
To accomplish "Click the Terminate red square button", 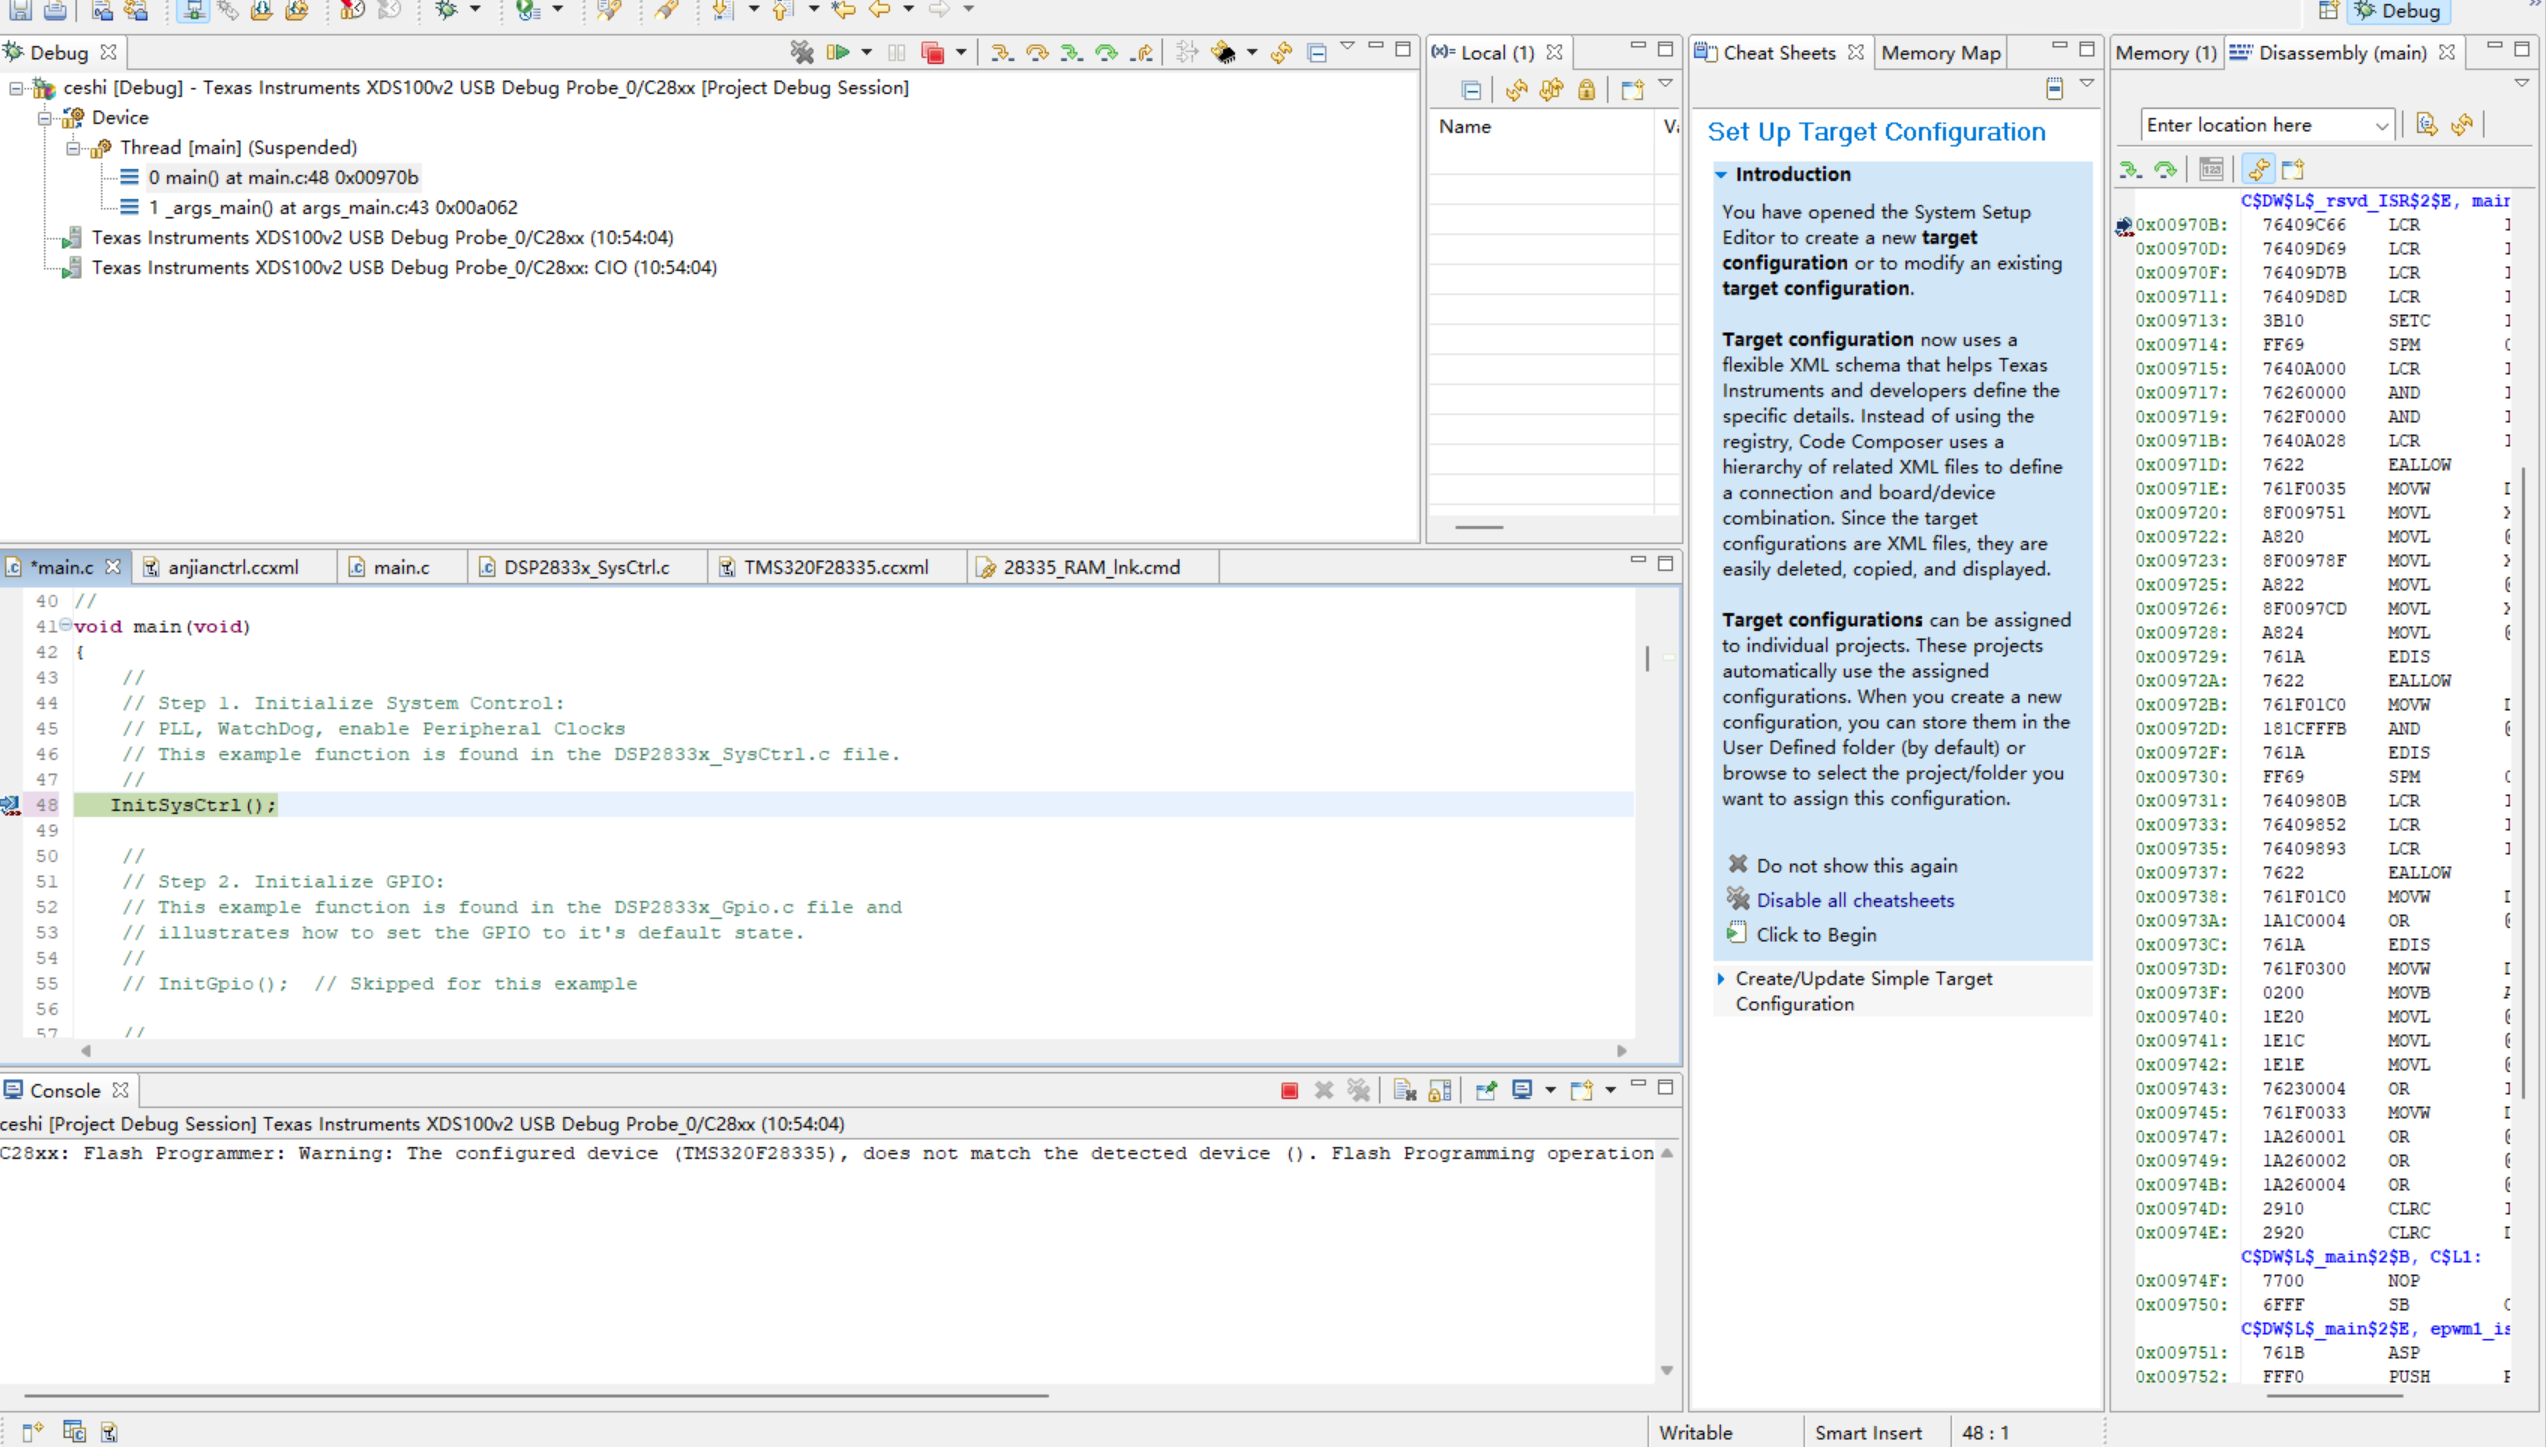I will (x=933, y=52).
